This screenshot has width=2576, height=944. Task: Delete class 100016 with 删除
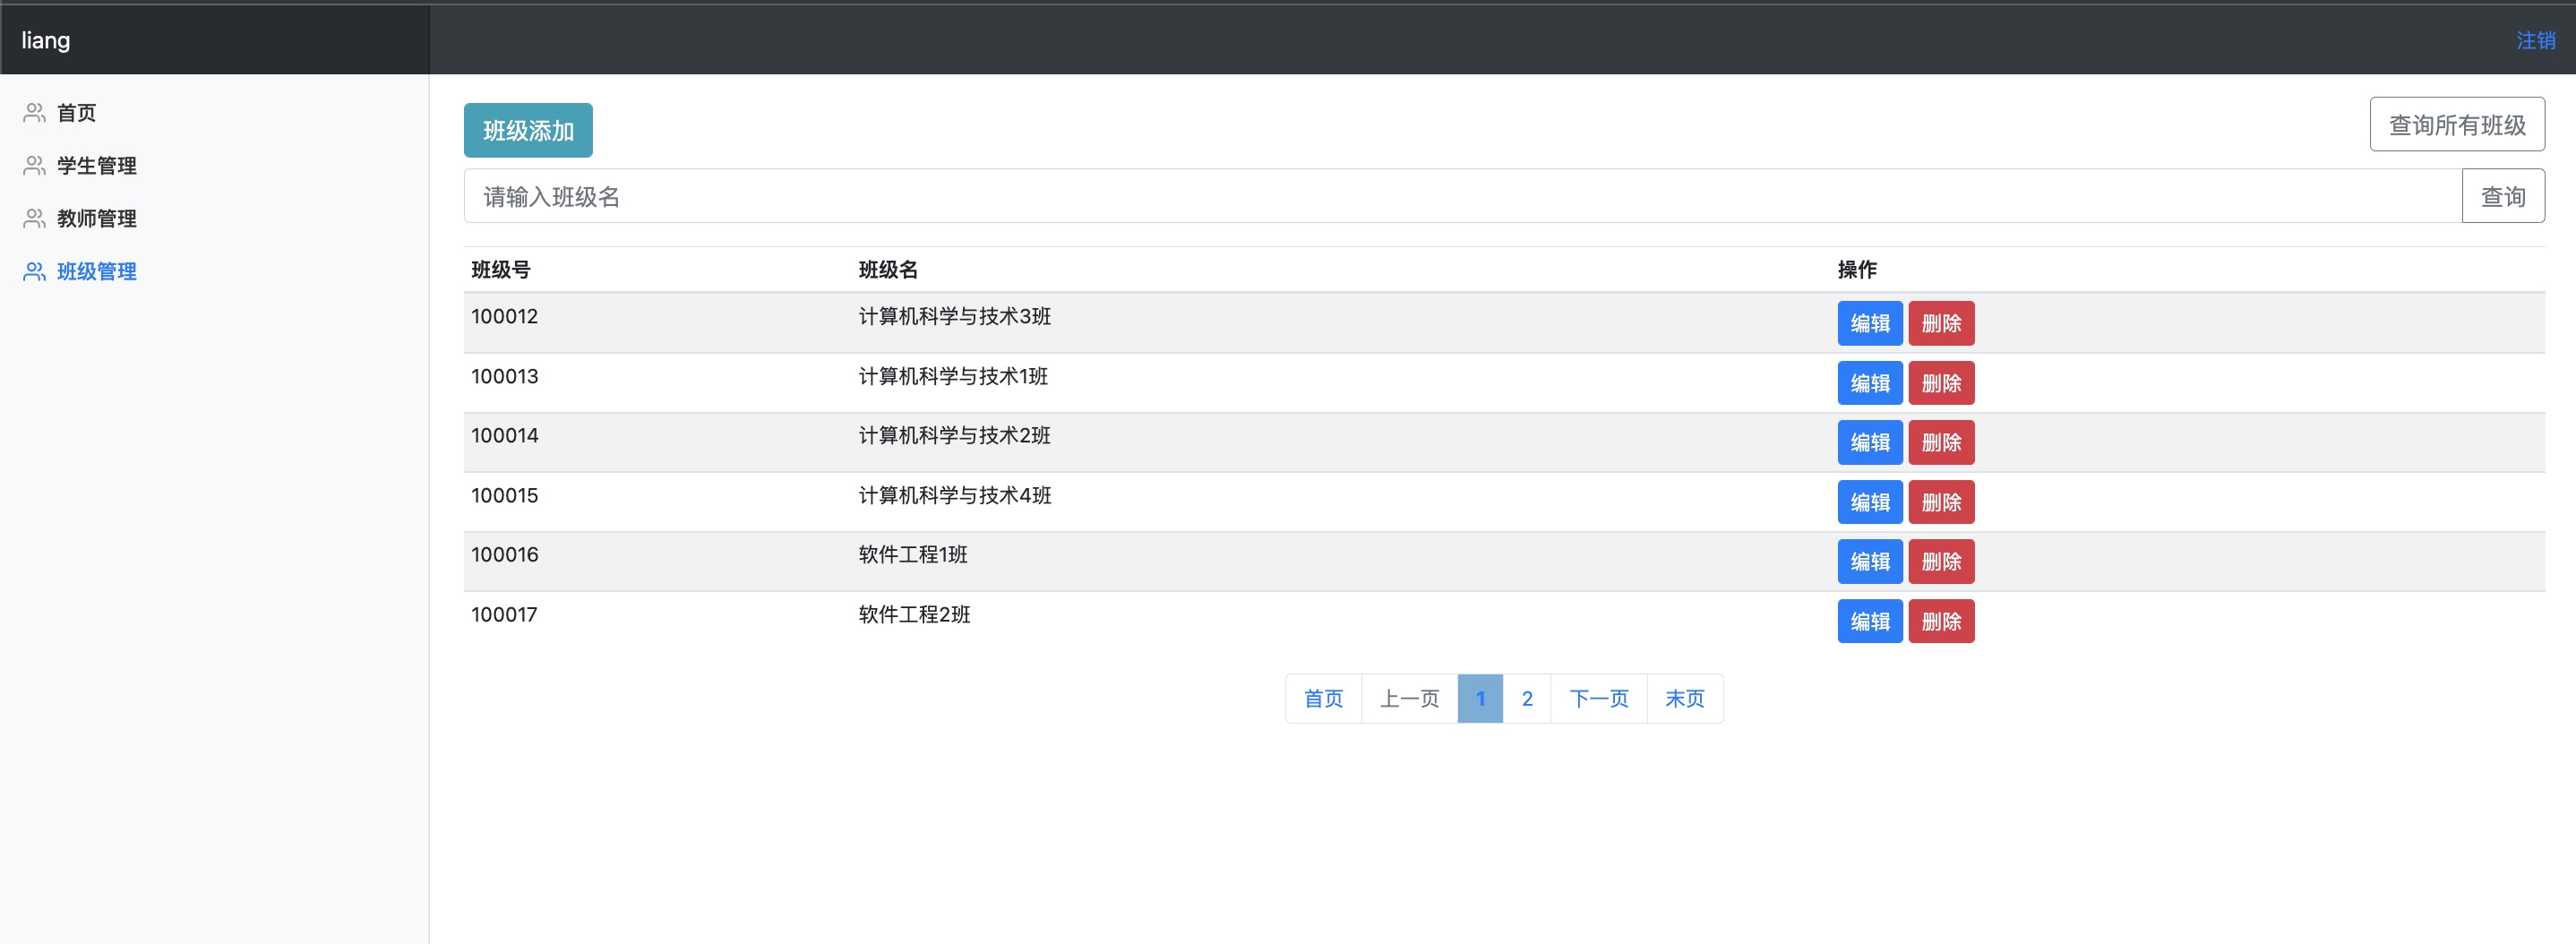(1941, 561)
